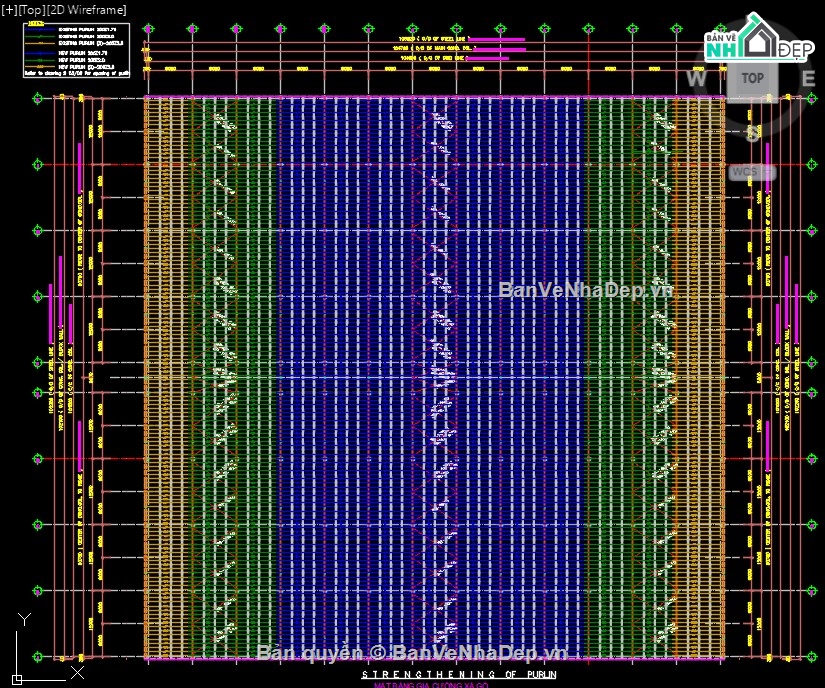
Task: Select the yellow NOTES label in legend box
Action: click(x=36, y=24)
